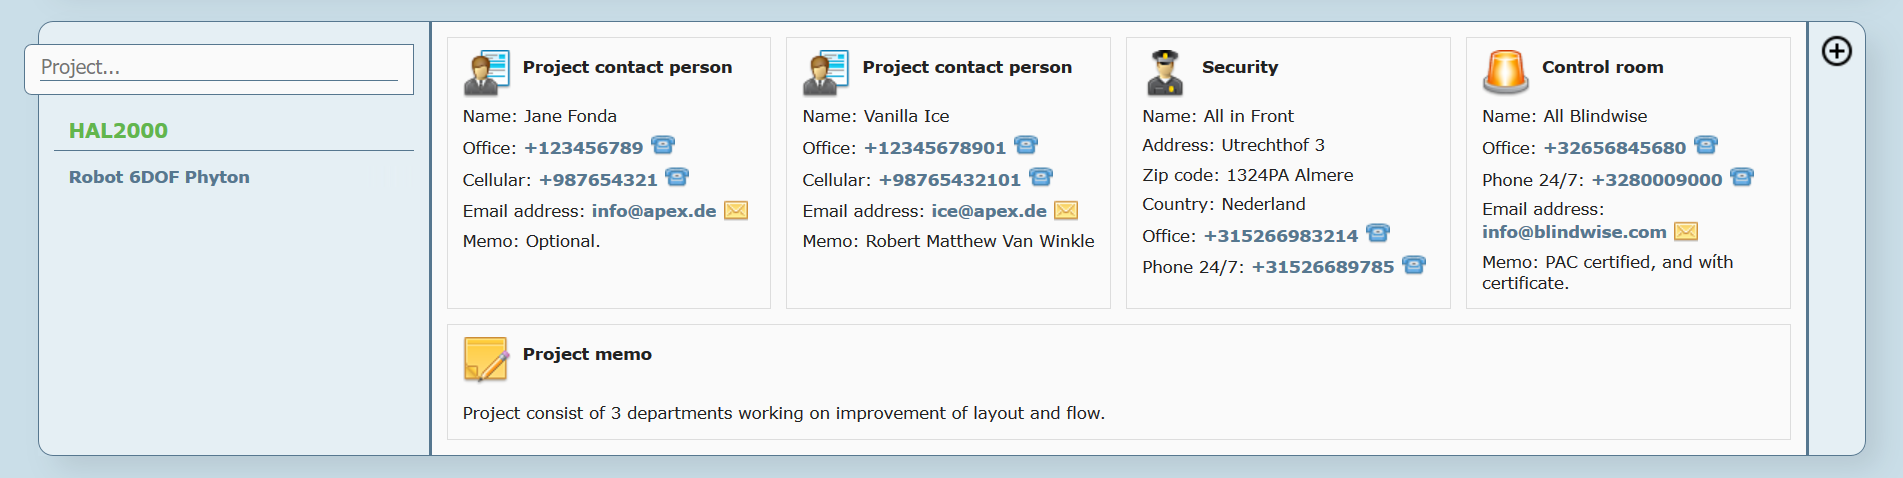Image resolution: width=1903 pixels, height=478 pixels.
Task: Click Vanilla Ice's cellular number +98765432101
Action: coord(950,180)
